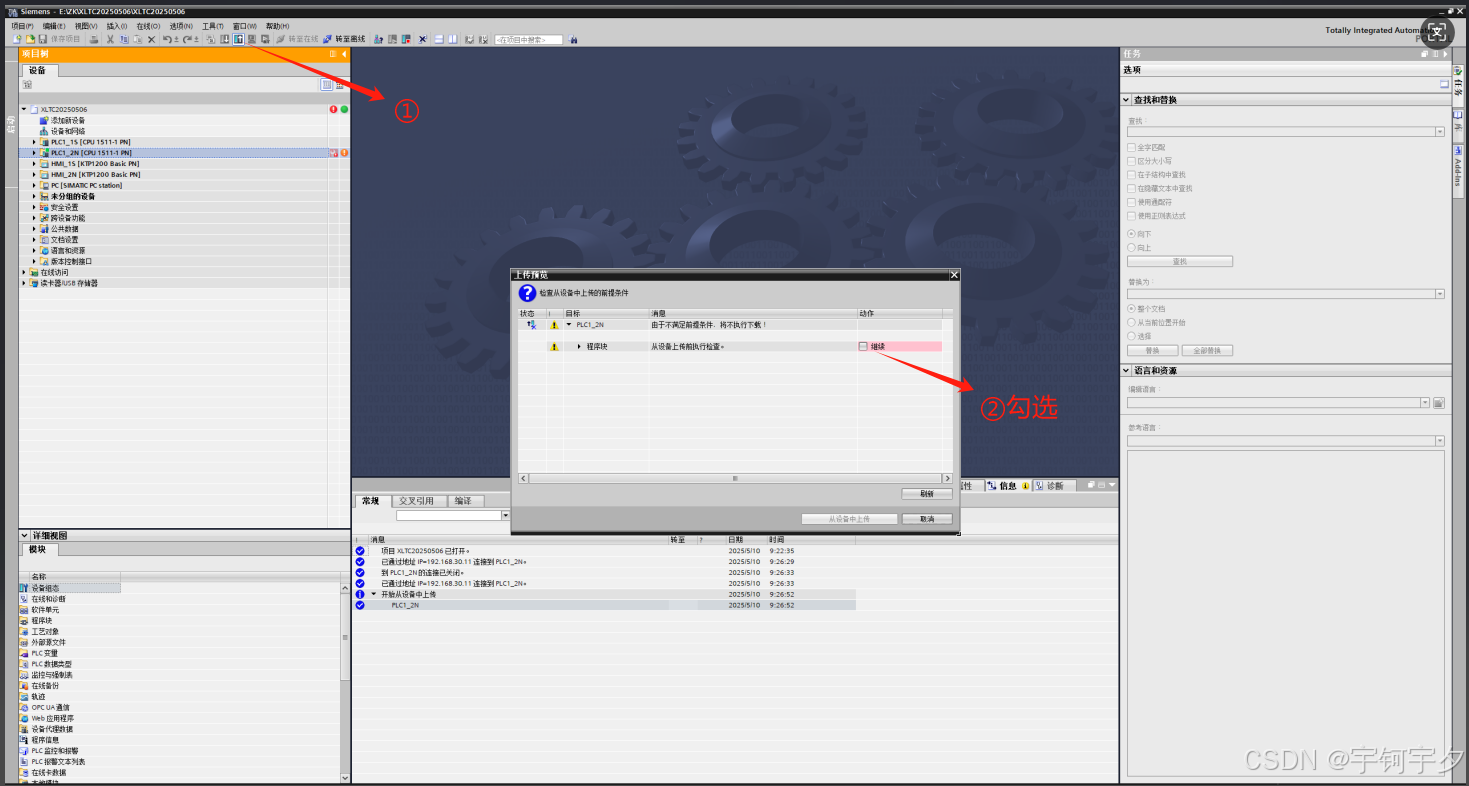The height and width of the screenshot is (786, 1469).
Task: Open the 替换为 replace dropdown
Action: tap(1440, 294)
